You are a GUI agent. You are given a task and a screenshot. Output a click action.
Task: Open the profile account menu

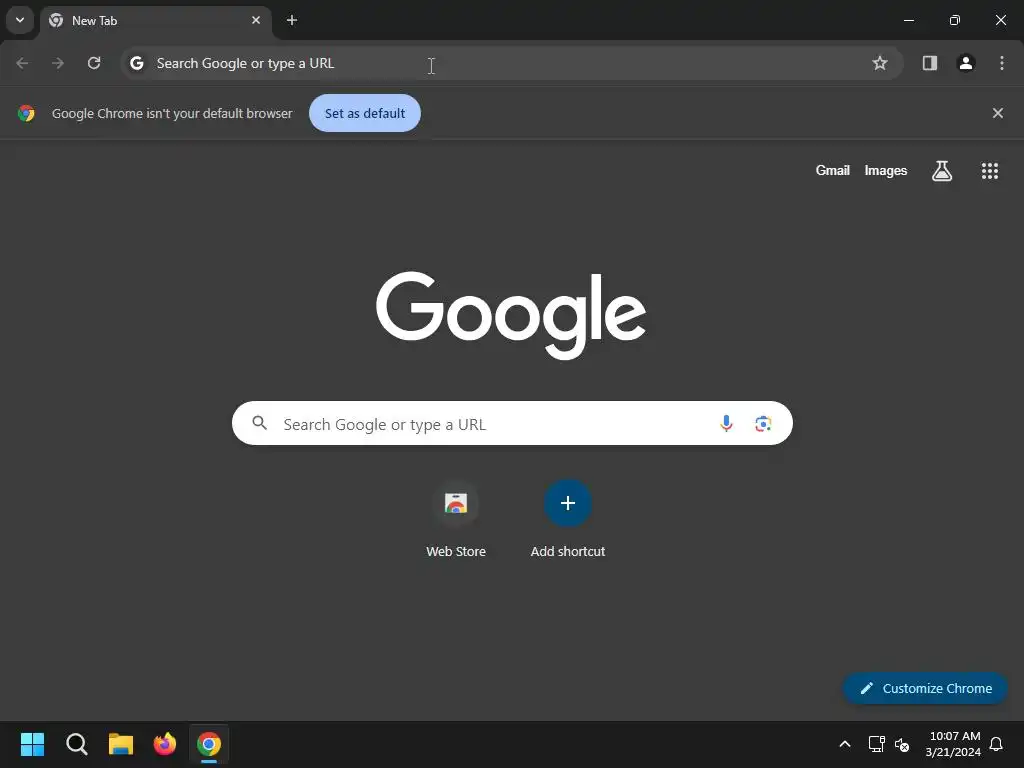coord(966,63)
